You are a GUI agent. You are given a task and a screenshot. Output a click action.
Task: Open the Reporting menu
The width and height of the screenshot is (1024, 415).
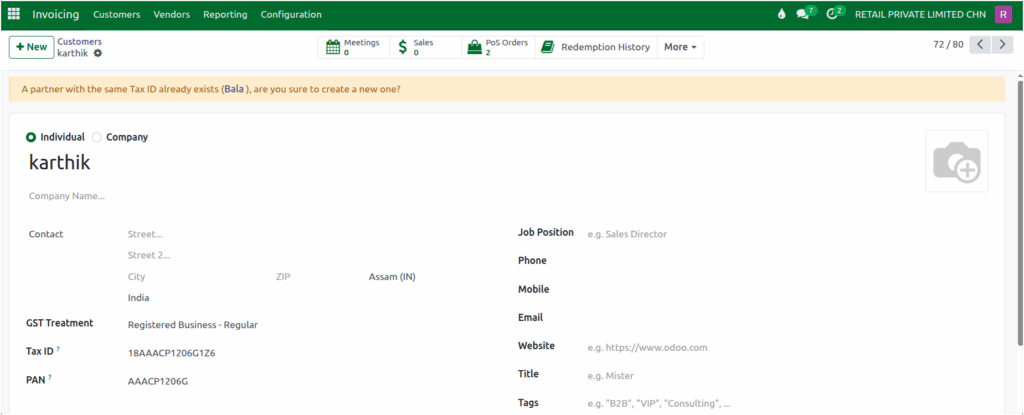pyautogui.click(x=225, y=14)
